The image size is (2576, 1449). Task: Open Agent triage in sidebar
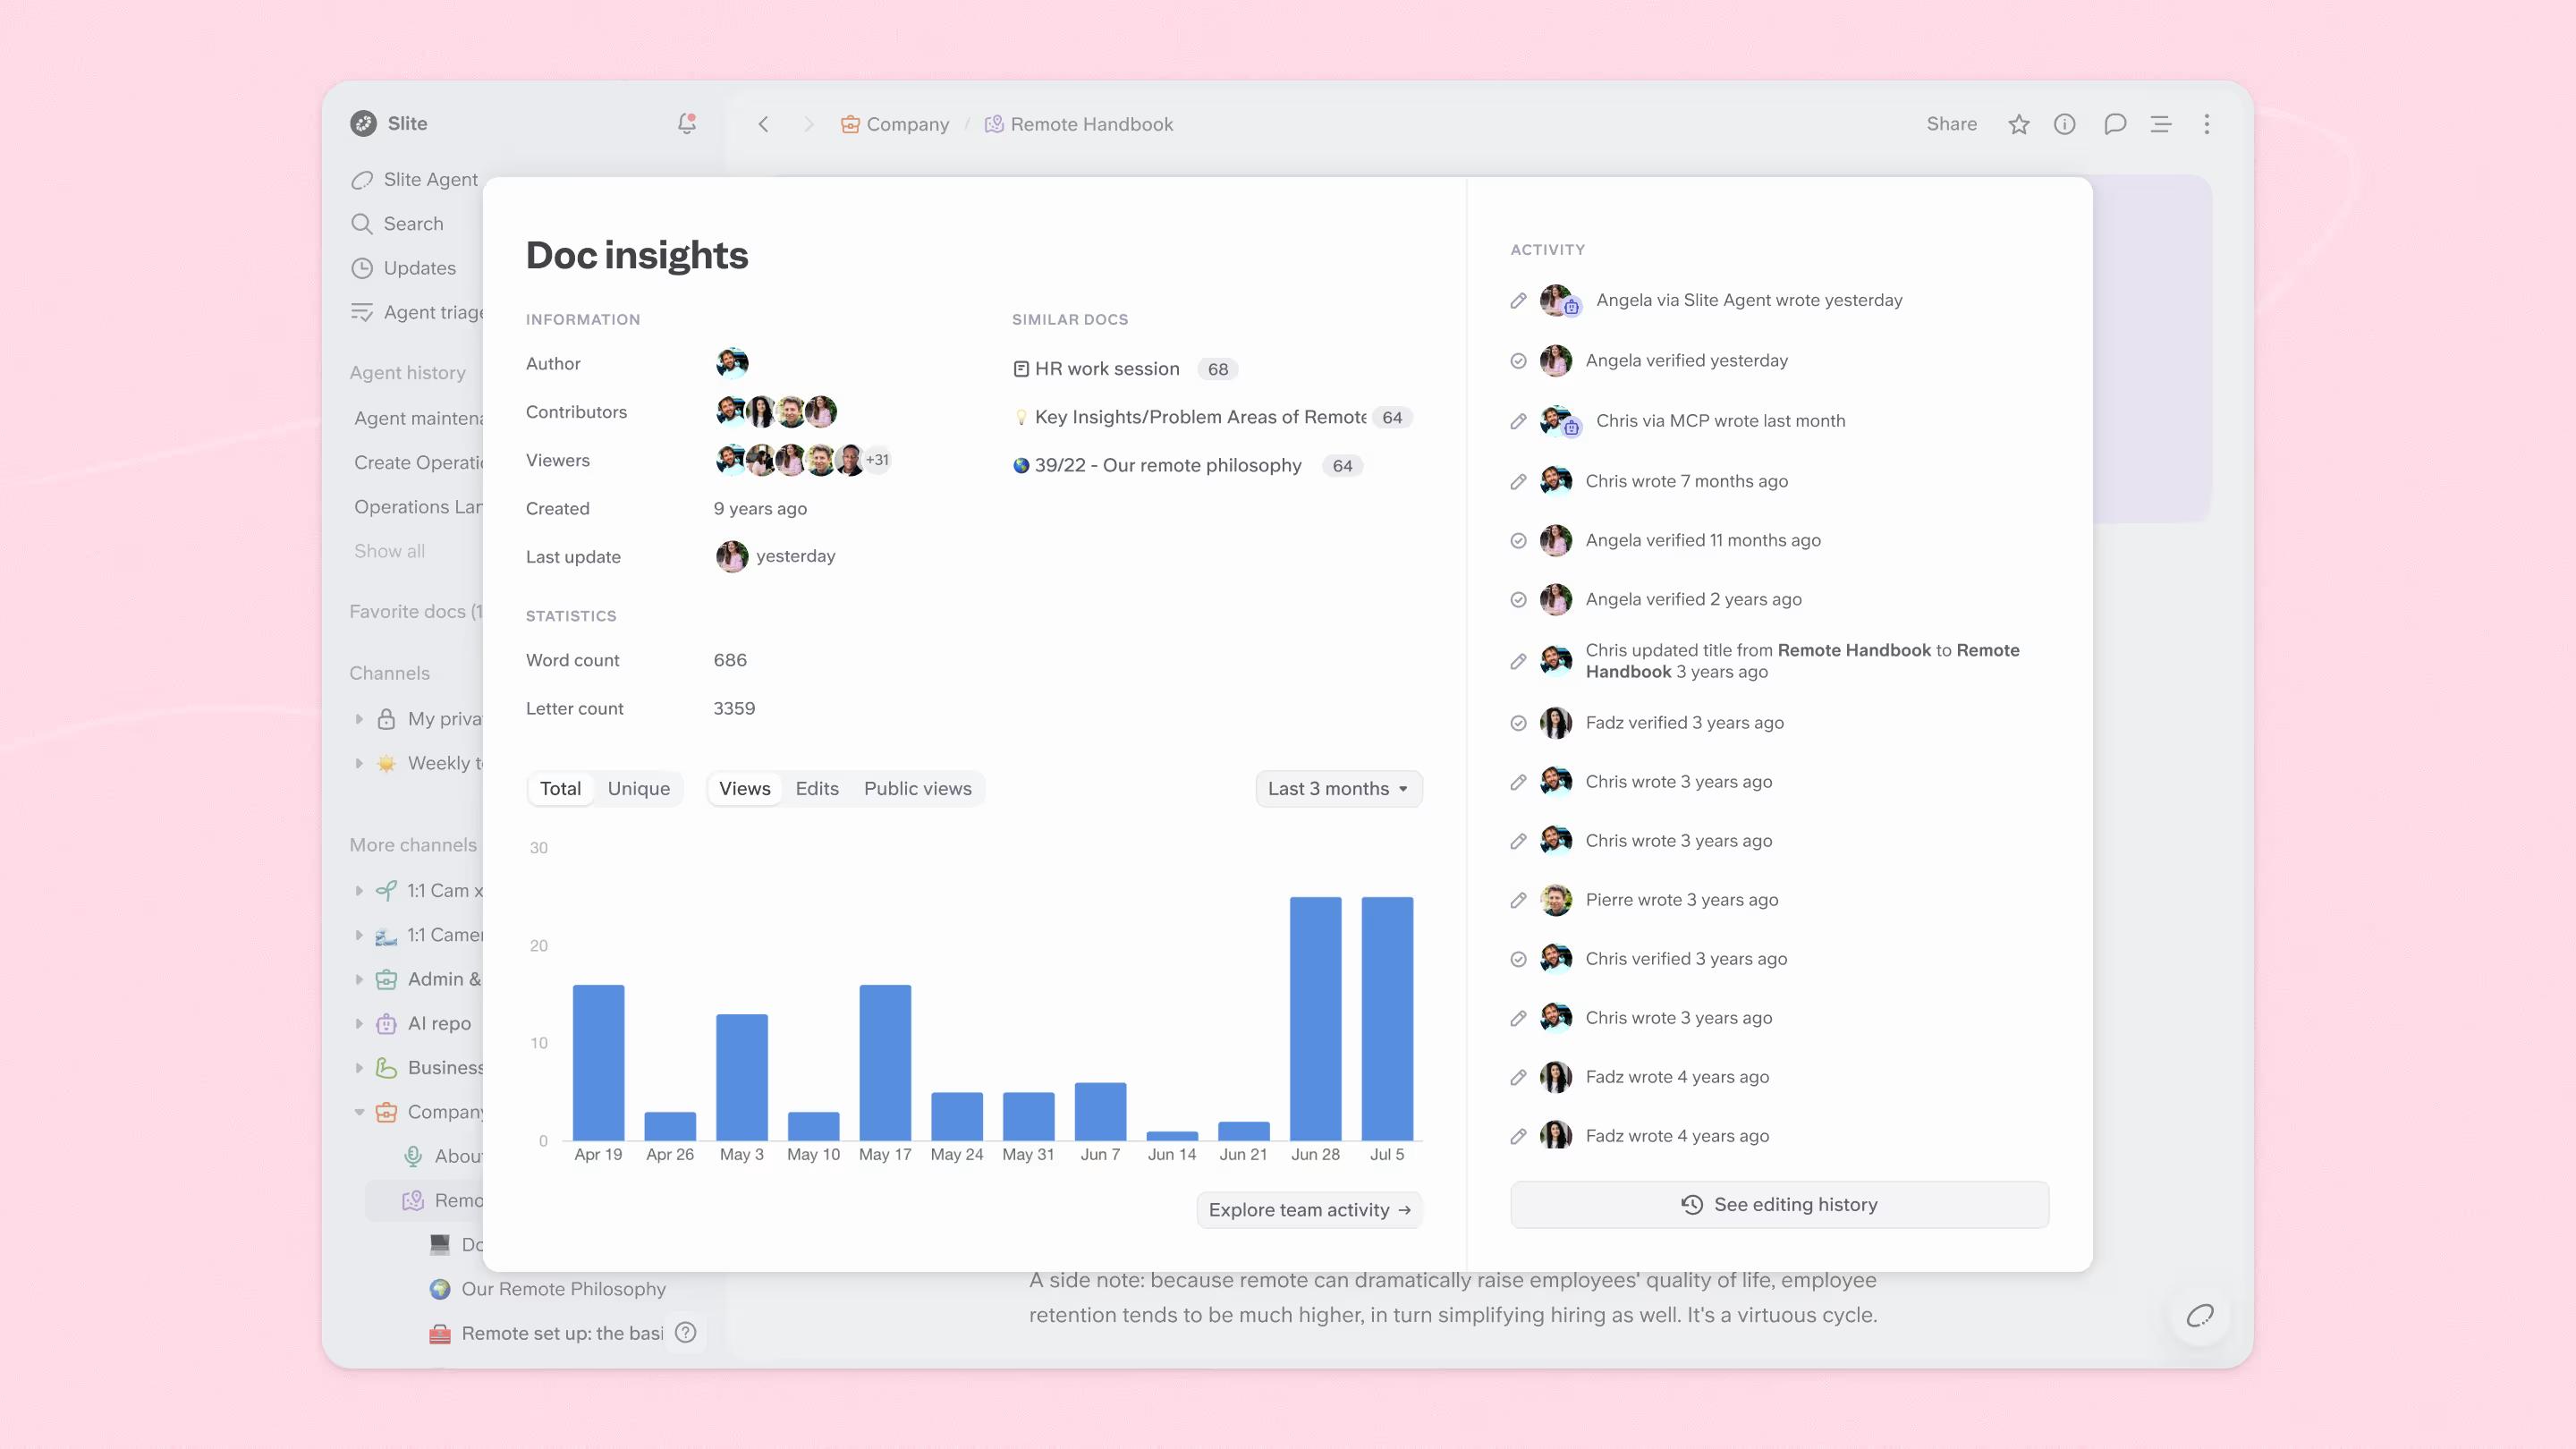[x=416, y=312]
